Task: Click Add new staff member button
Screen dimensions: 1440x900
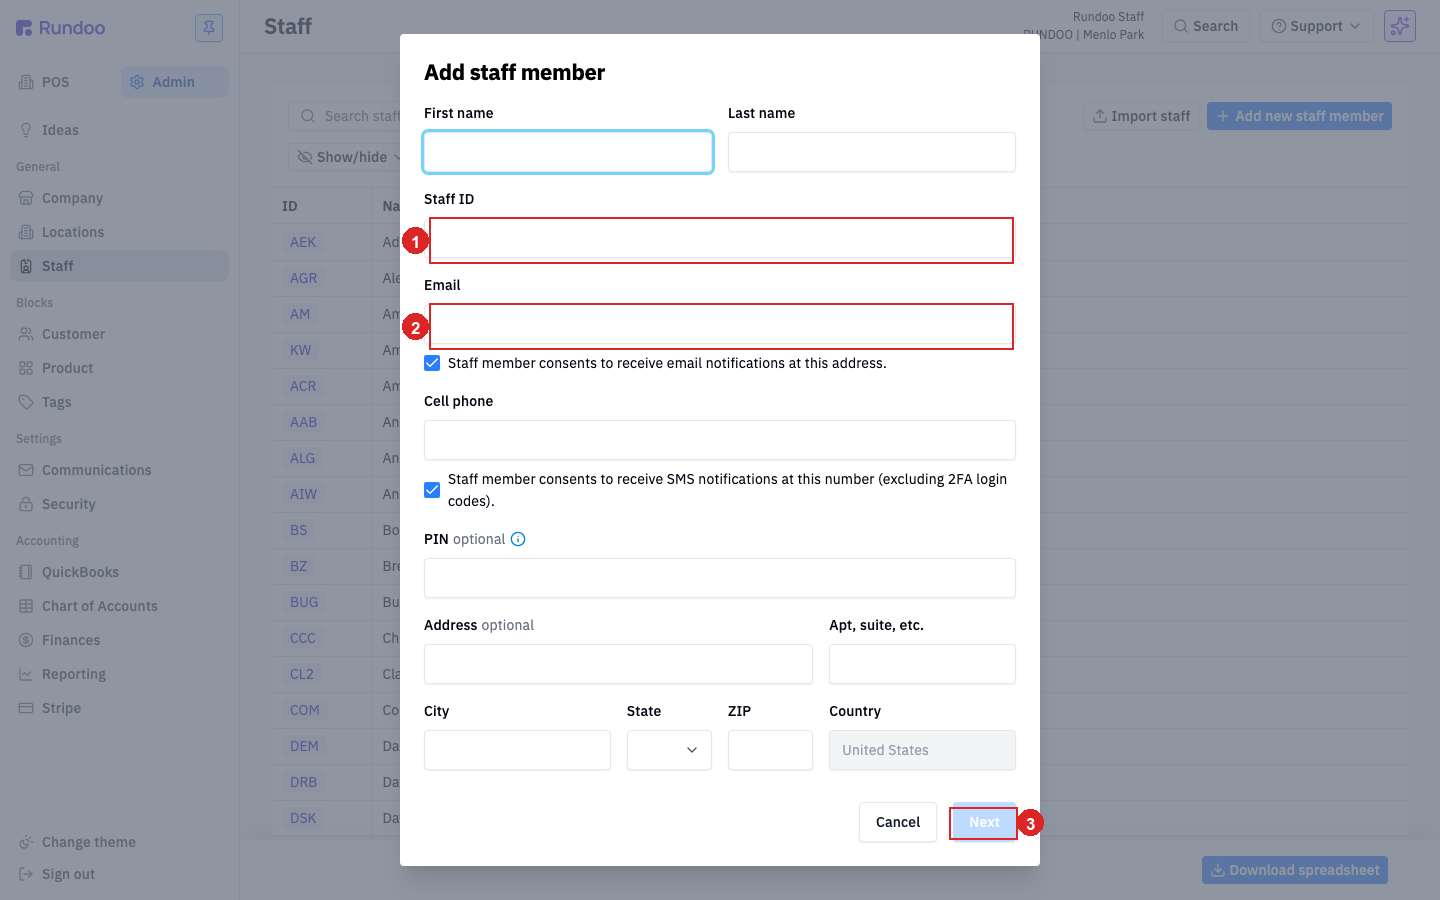Action: pos(1299,116)
